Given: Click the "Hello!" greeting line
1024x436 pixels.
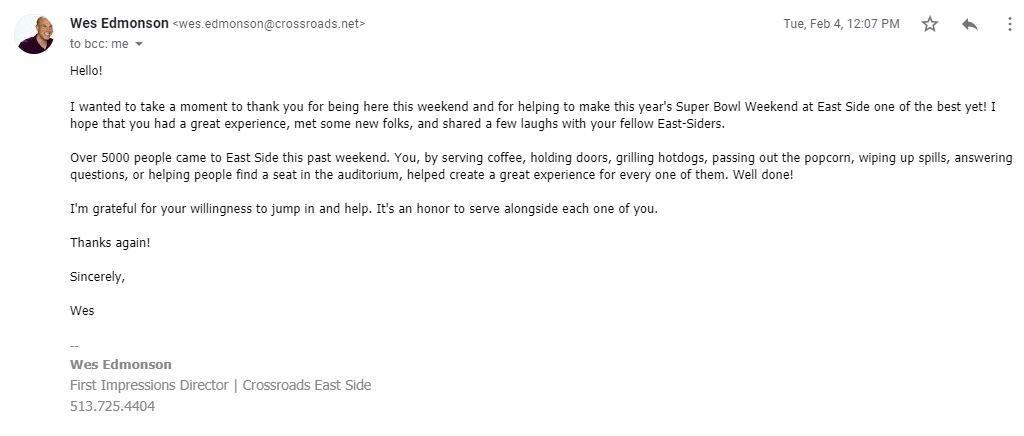Looking at the screenshot, I should [86, 71].
